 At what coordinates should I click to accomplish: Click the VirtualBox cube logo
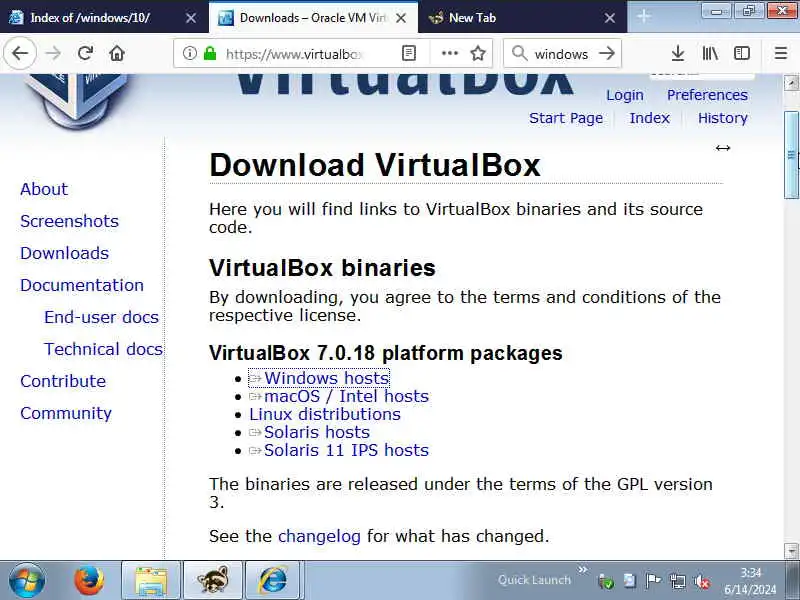77,99
